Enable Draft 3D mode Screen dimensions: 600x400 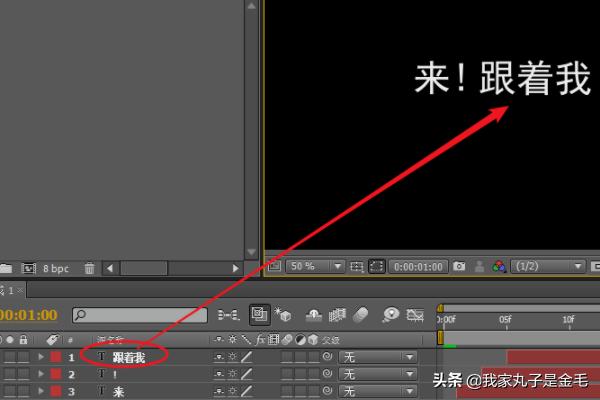(x=283, y=315)
